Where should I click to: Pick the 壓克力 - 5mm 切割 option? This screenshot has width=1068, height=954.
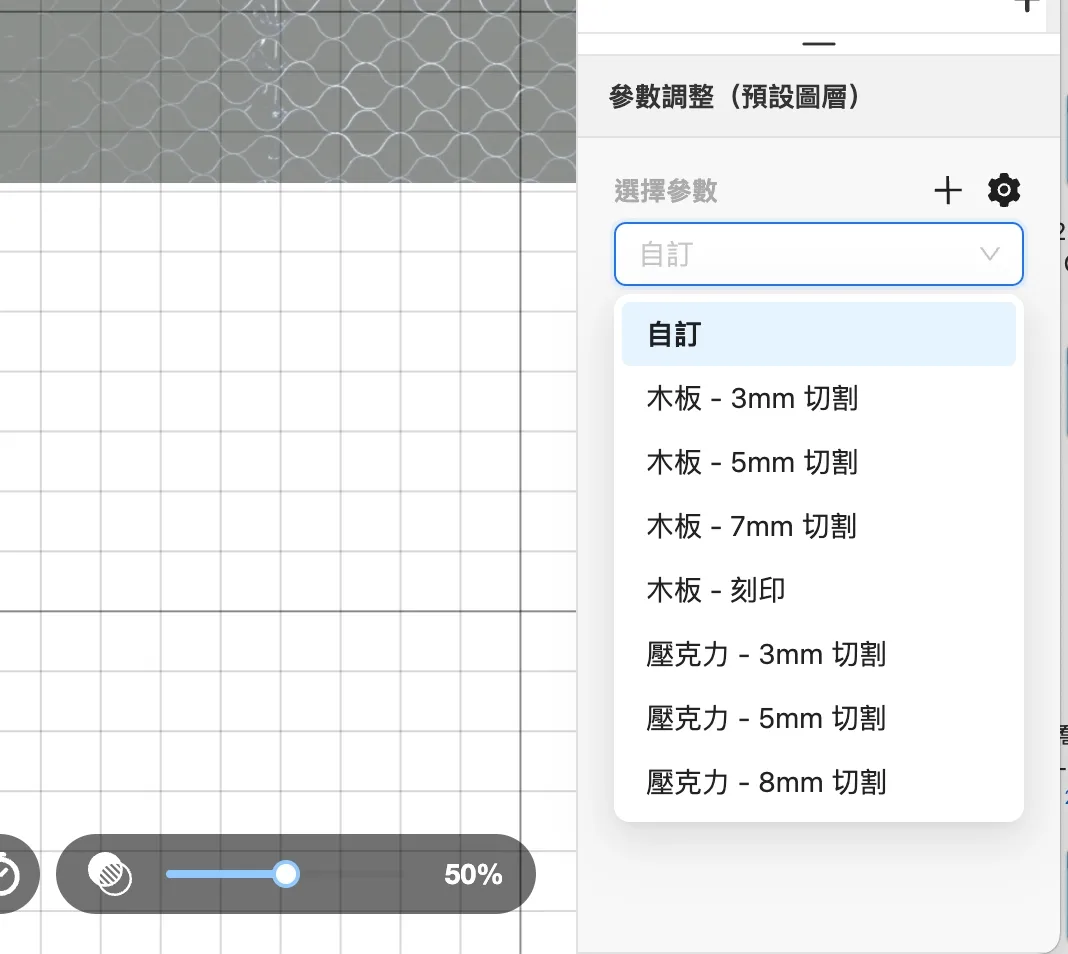(x=766, y=718)
